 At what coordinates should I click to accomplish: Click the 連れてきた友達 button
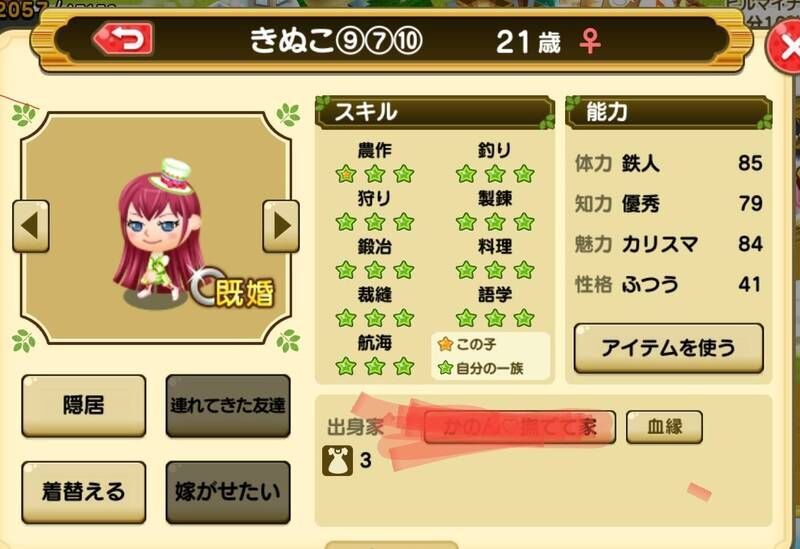click(228, 406)
